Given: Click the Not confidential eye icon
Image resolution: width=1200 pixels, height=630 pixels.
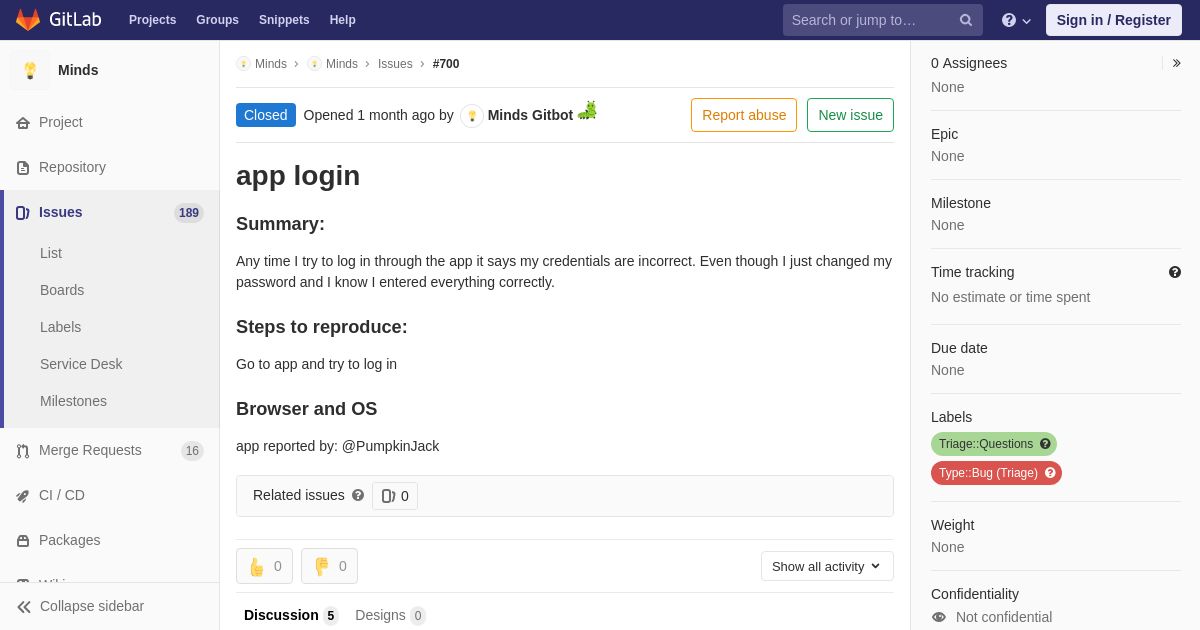Looking at the screenshot, I should click(939, 617).
